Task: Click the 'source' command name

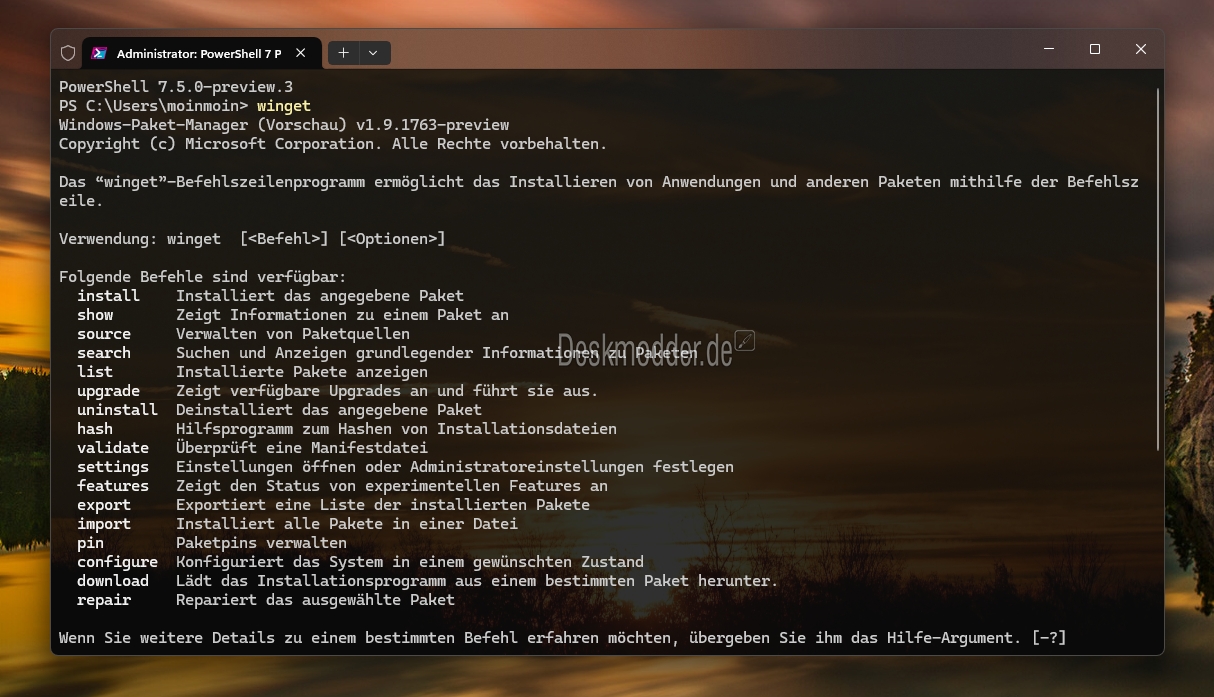Action: [x=104, y=334]
